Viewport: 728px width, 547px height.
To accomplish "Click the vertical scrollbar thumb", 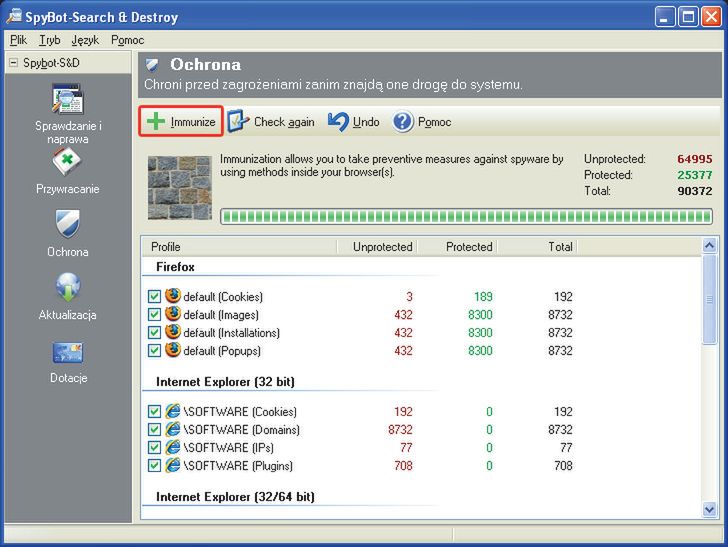I will (709, 300).
